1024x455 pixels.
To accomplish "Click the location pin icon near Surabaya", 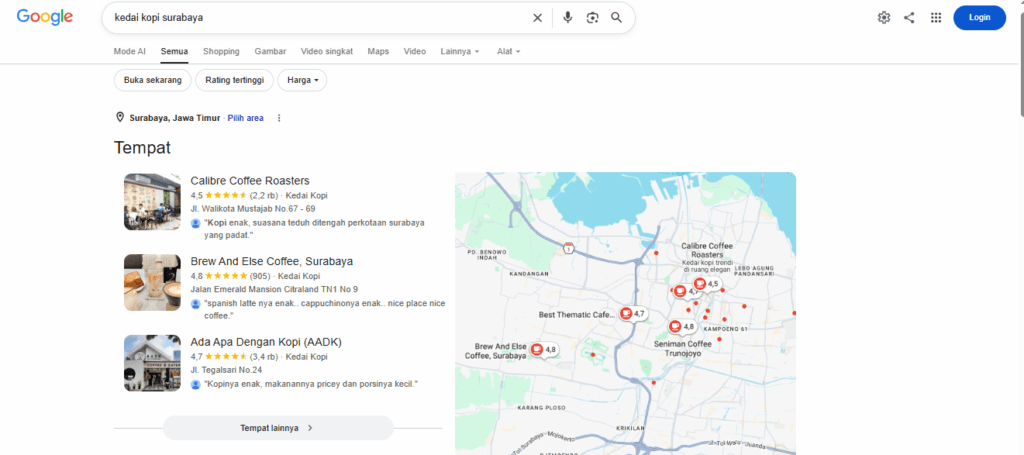I will pyautogui.click(x=120, y=118).
